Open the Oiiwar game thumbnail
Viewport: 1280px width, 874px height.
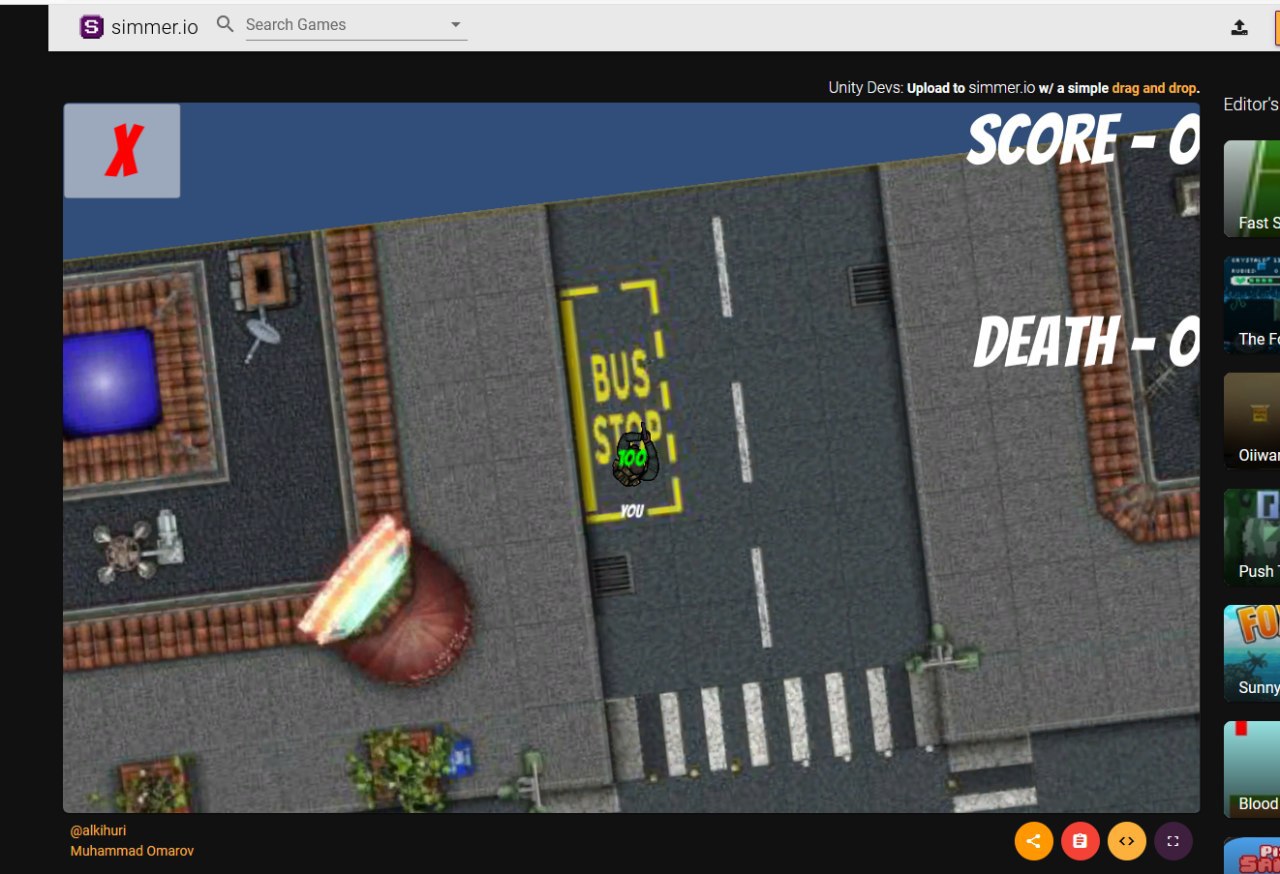click(x=1252, y=420)
